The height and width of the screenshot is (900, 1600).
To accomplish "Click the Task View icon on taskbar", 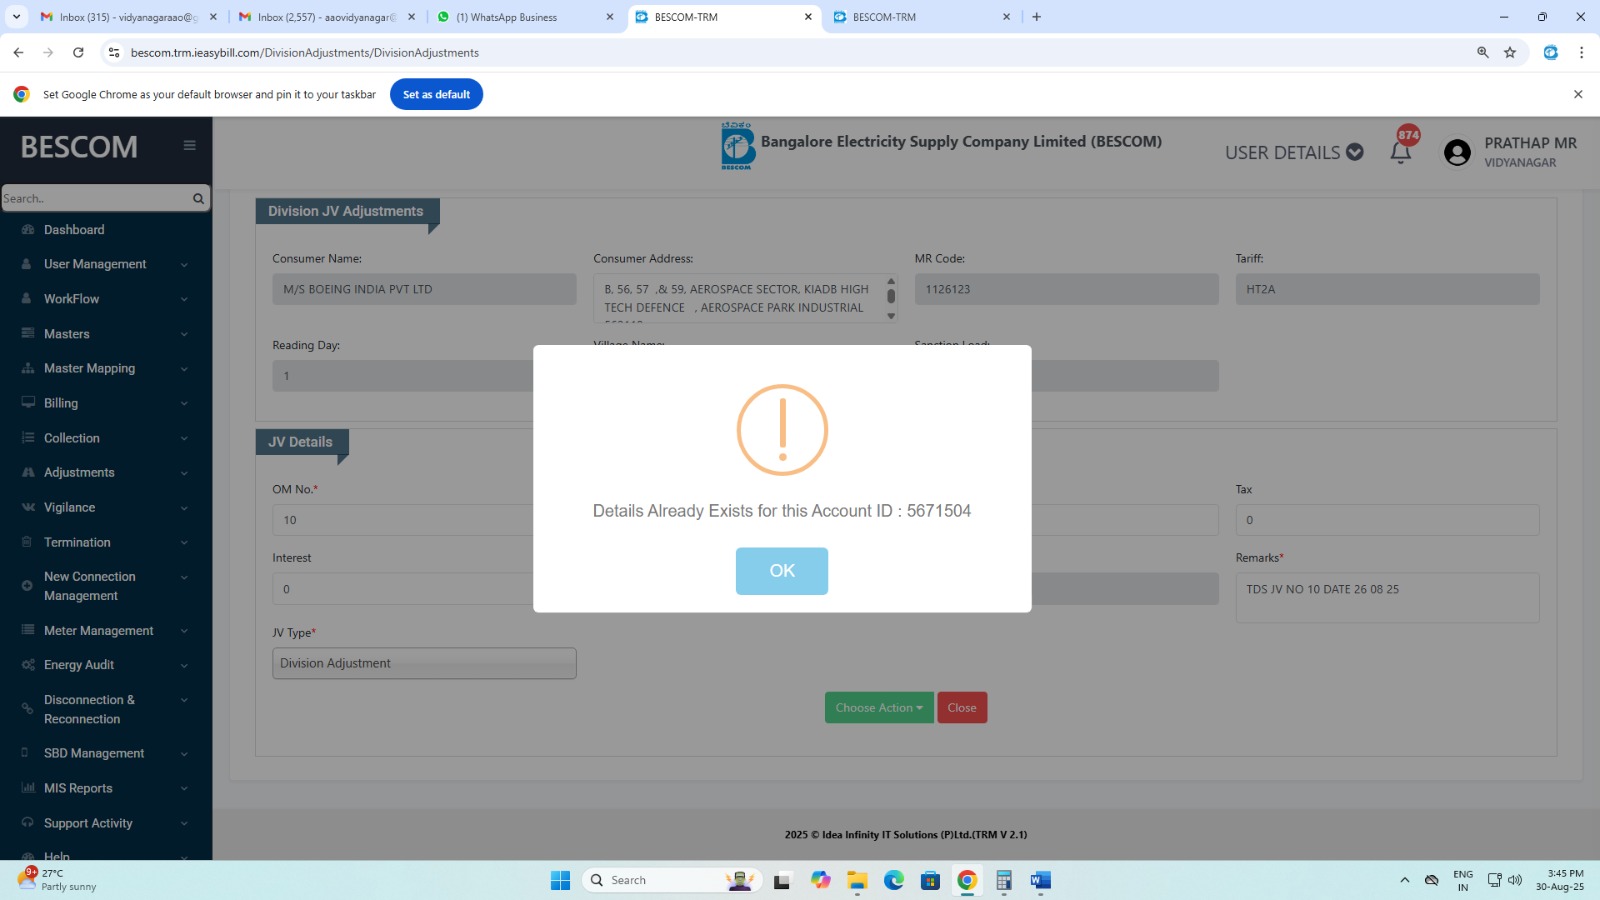I will (x=783, y=880).
